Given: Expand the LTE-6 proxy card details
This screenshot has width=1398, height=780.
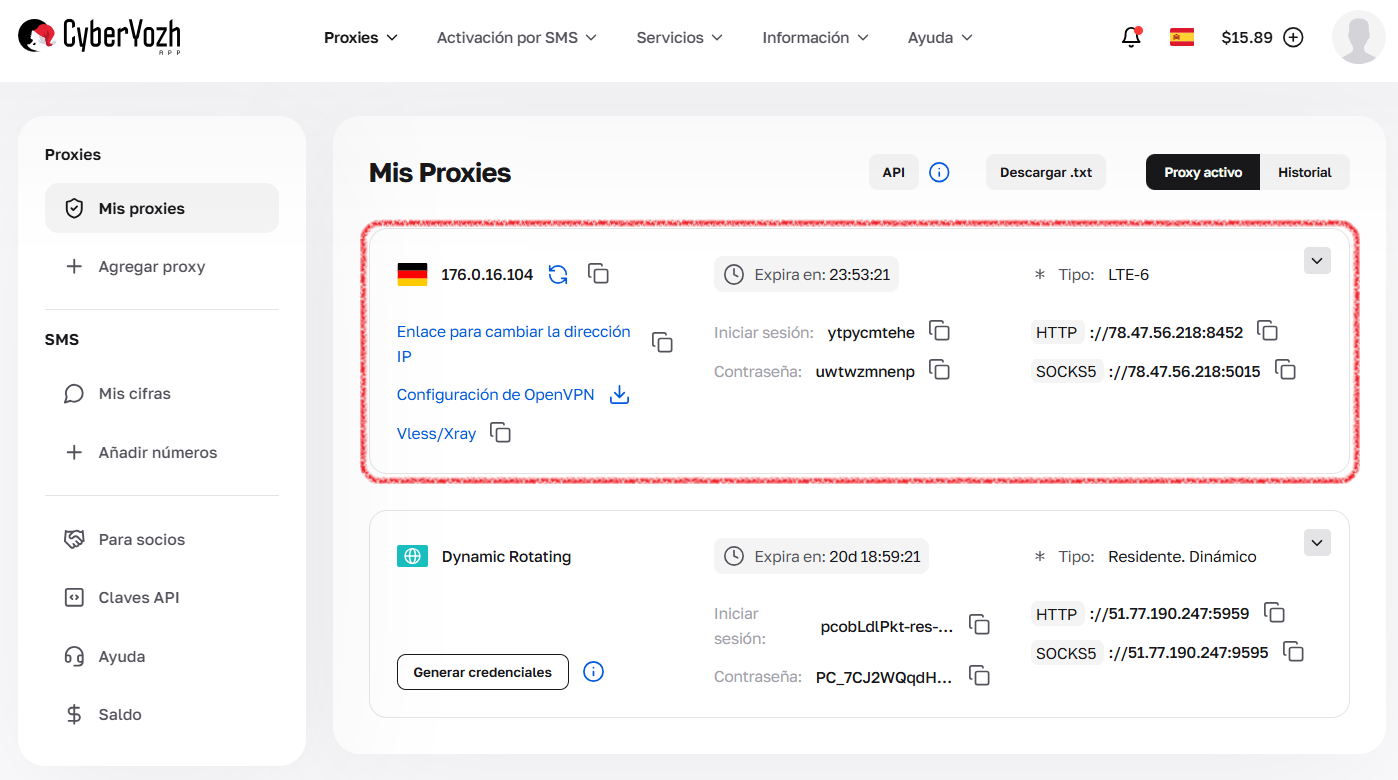Looking at the screenshot, I should point(1317,260).
